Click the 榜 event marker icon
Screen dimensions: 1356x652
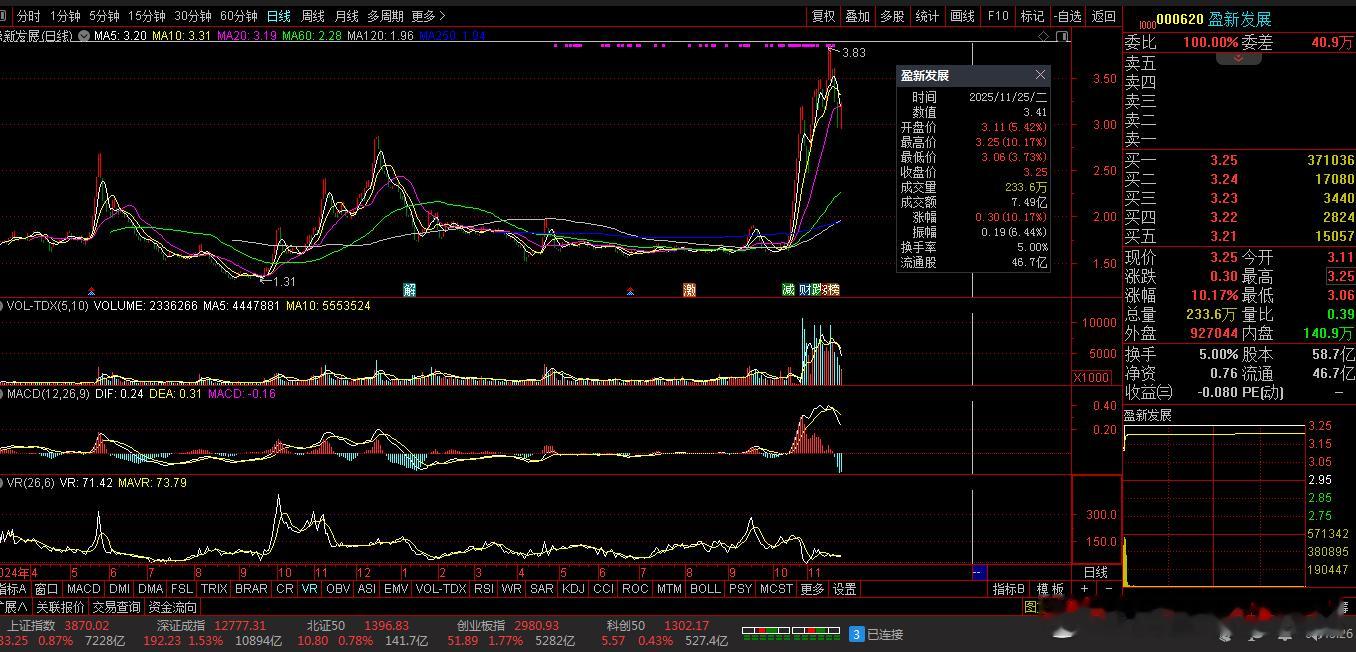(834, 290)
